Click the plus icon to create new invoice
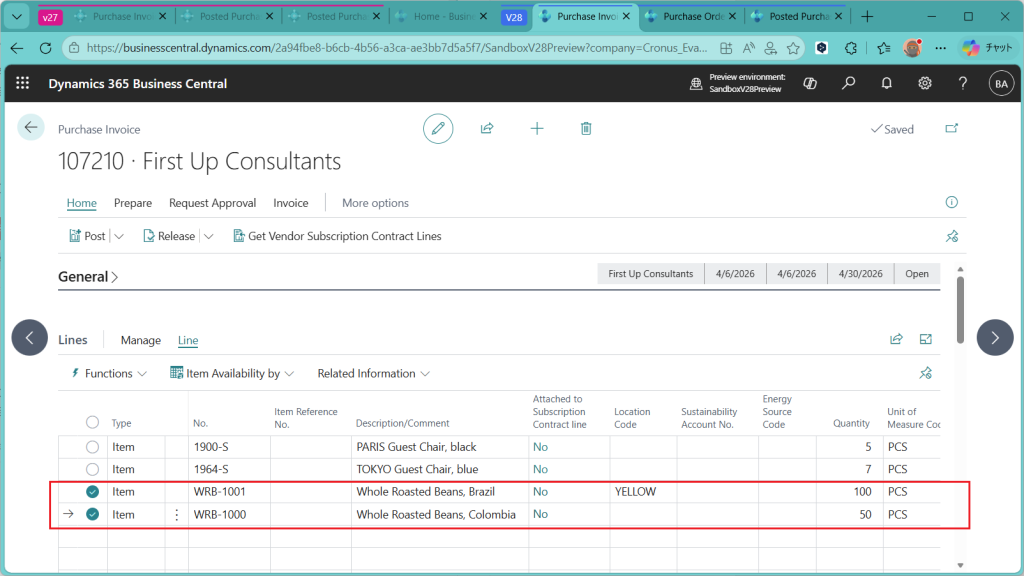The image size is (1024, 576). click(x=537, y=128)
